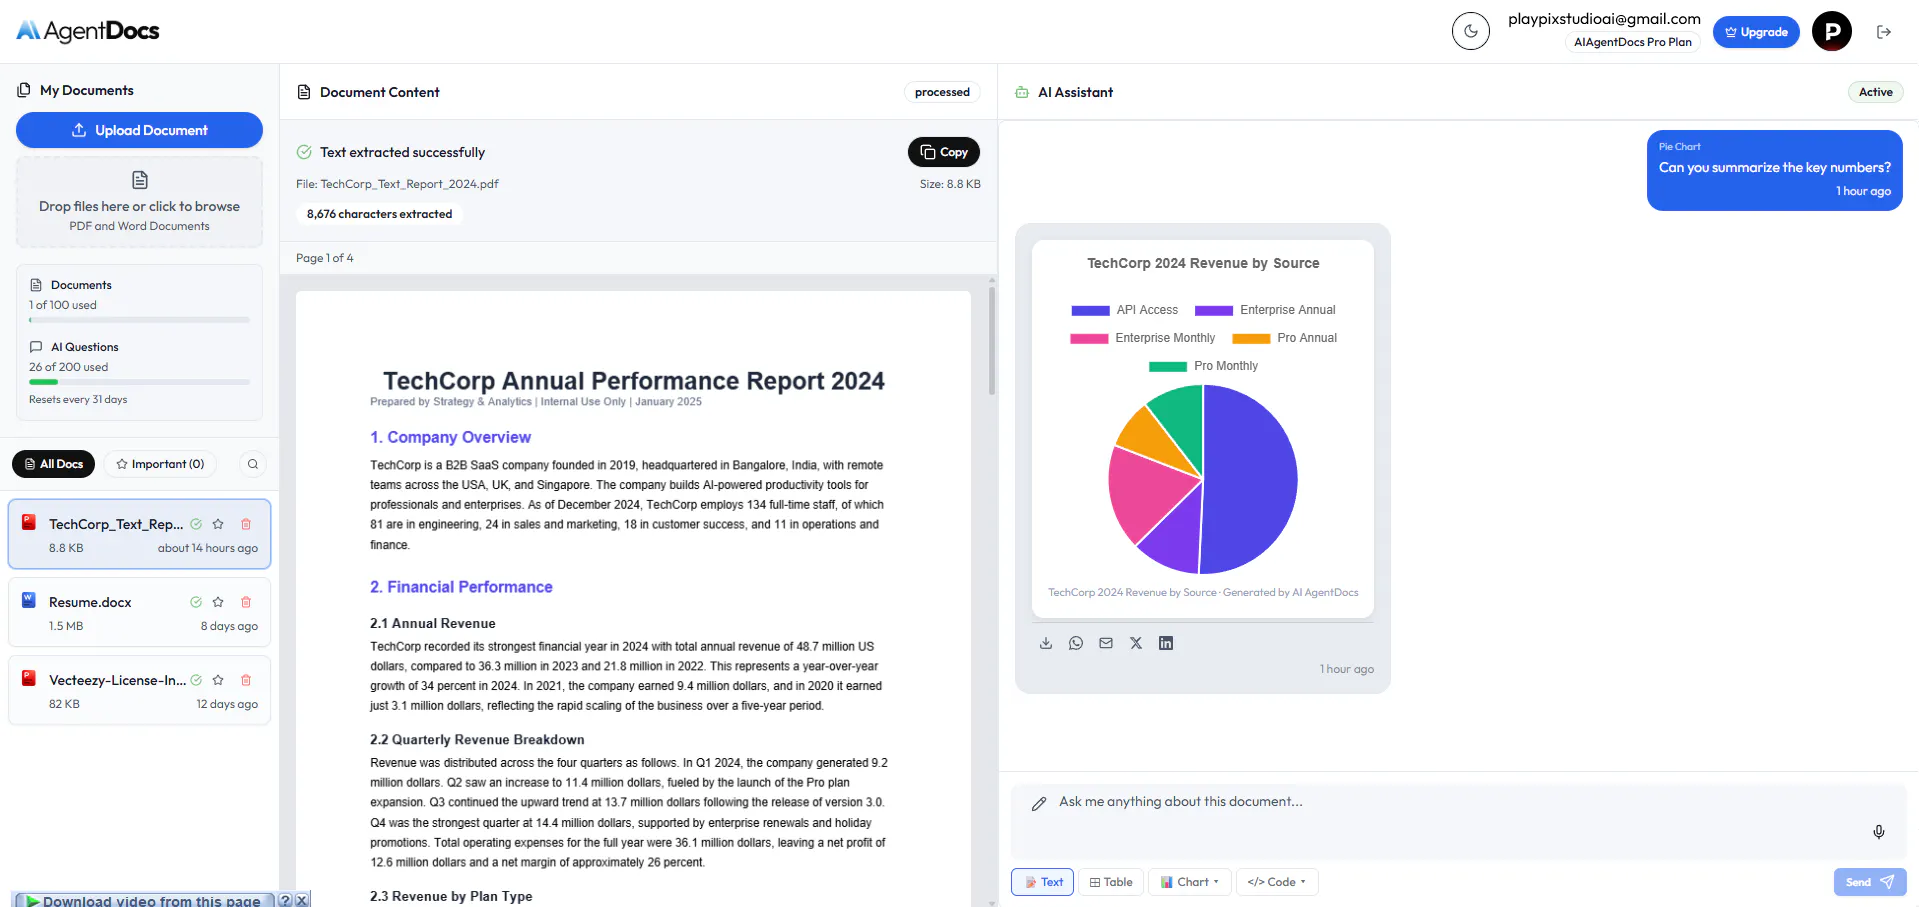Open the profile avatar P
Screen dimensions: 1919x907
pos(1832,31)
